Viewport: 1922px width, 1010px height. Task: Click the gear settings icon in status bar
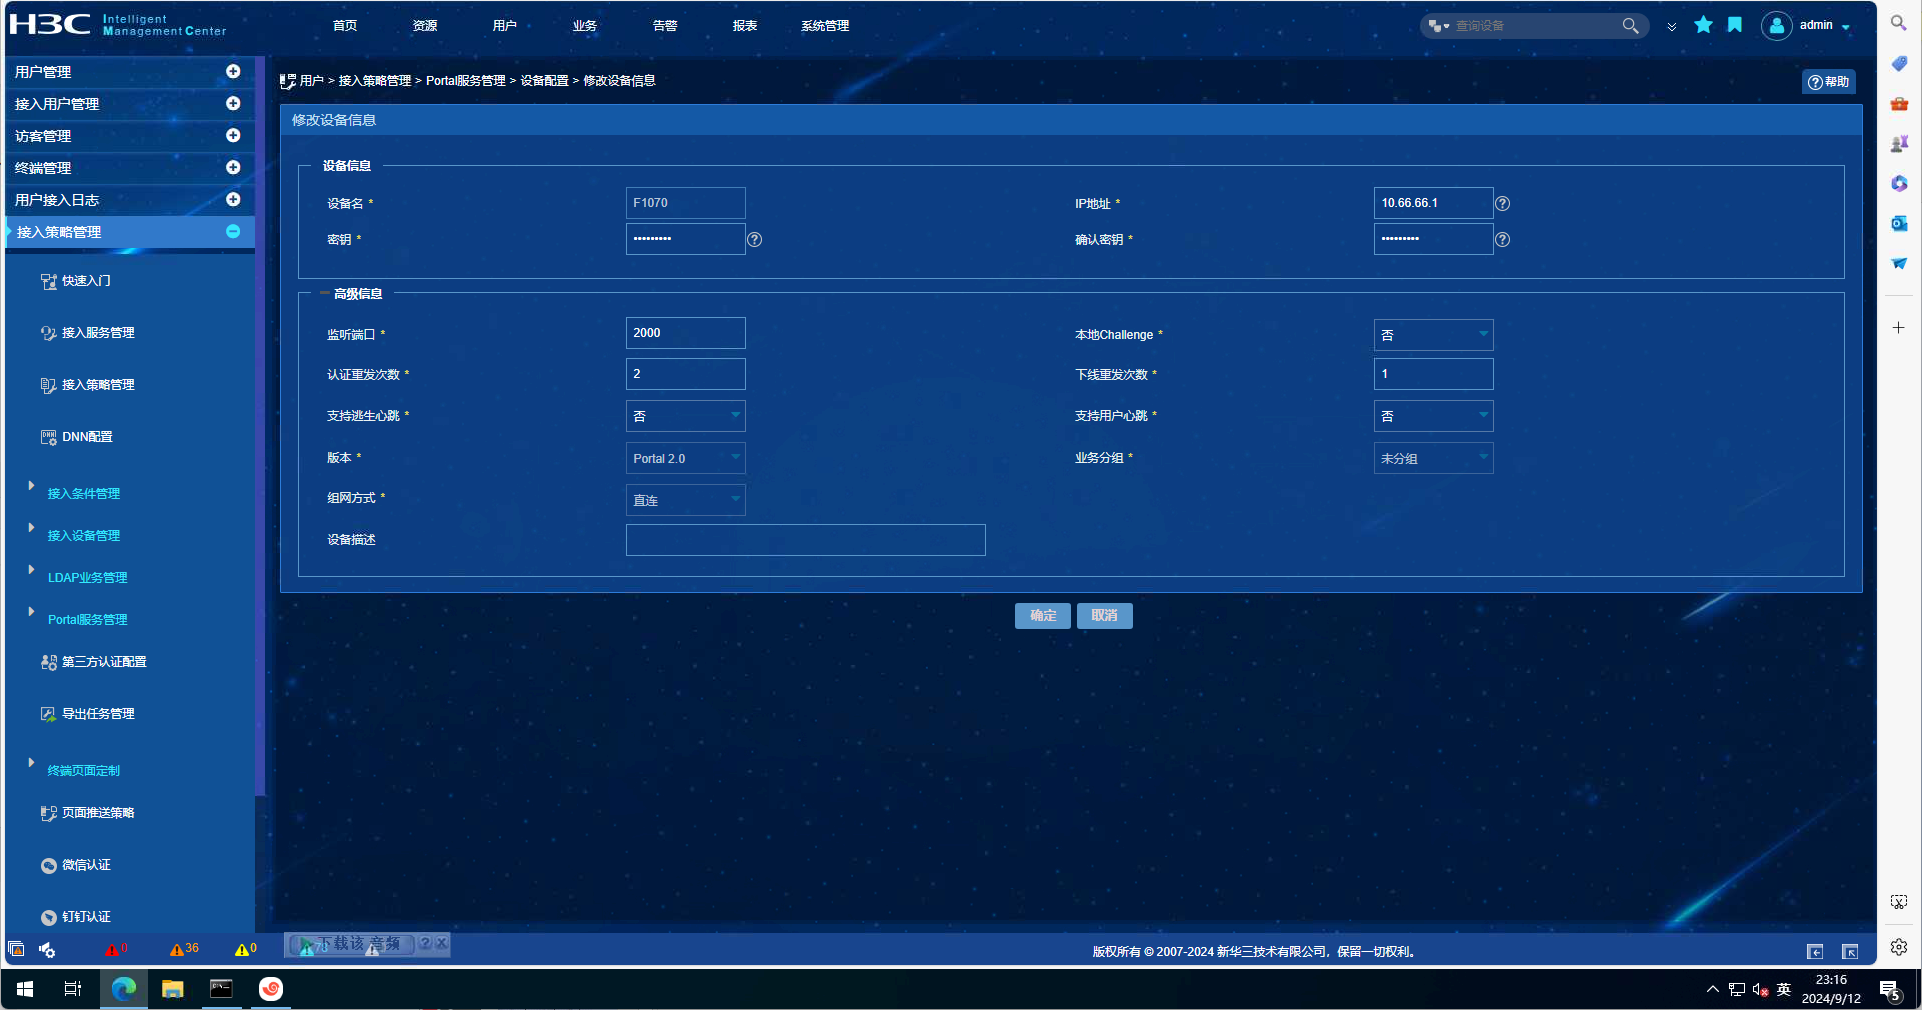47,949
